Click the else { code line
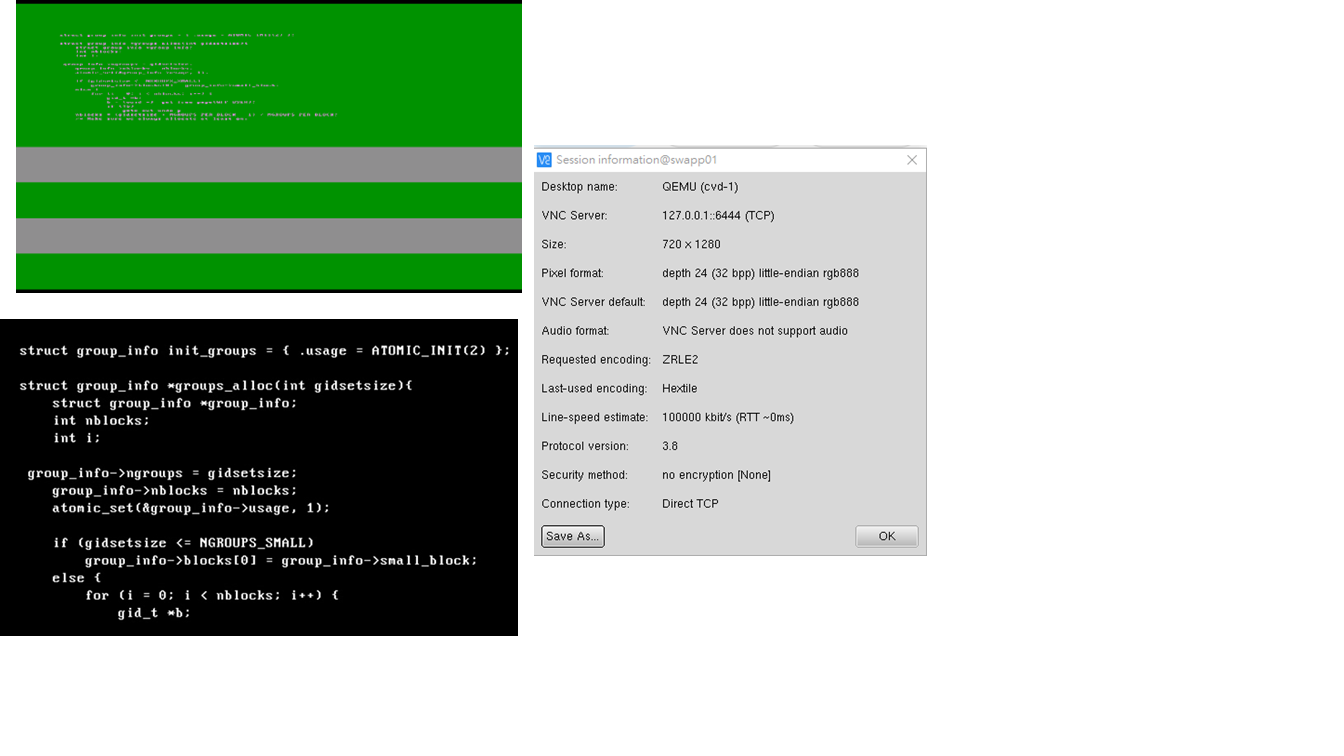This screenshot has width=1344, height=756. 77,578
